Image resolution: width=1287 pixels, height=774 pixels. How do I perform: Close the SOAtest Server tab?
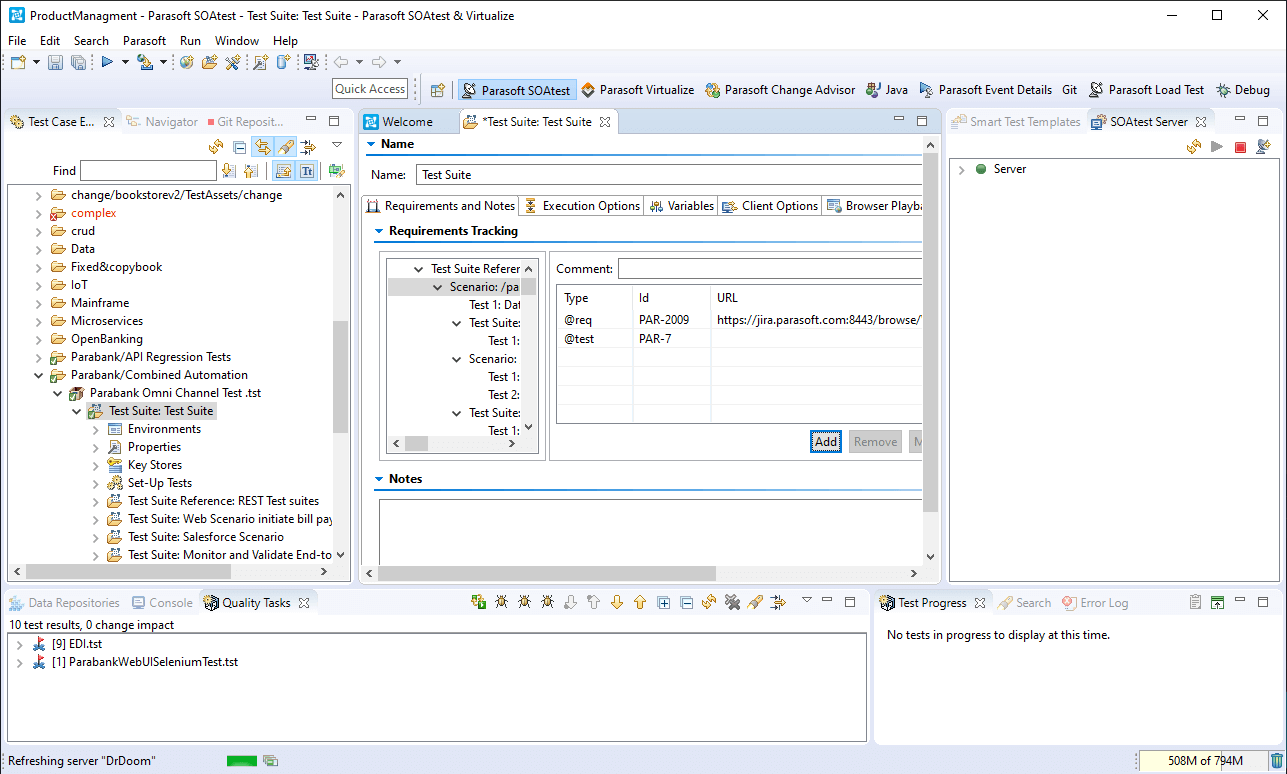1201,122
